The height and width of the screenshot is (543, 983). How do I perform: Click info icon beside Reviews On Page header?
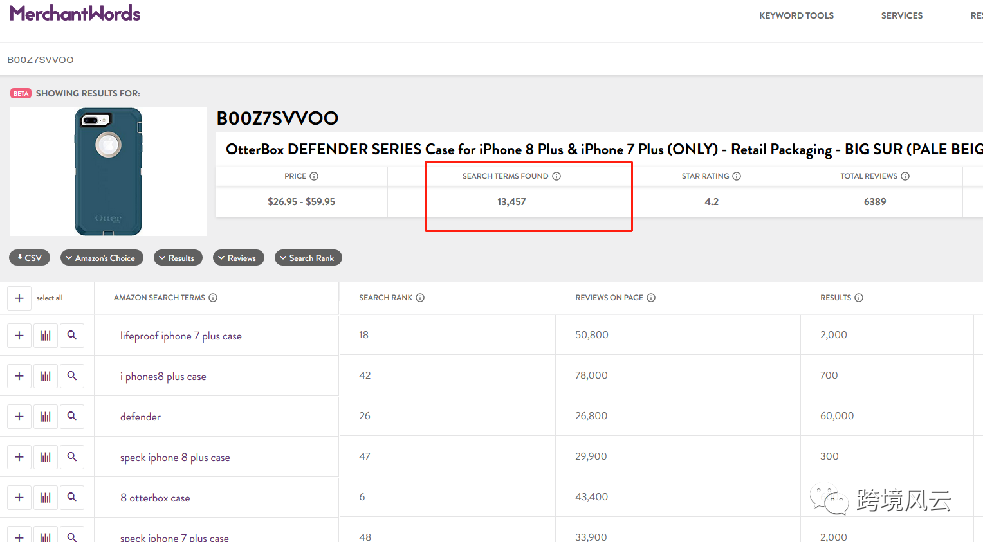pos(651,298)
